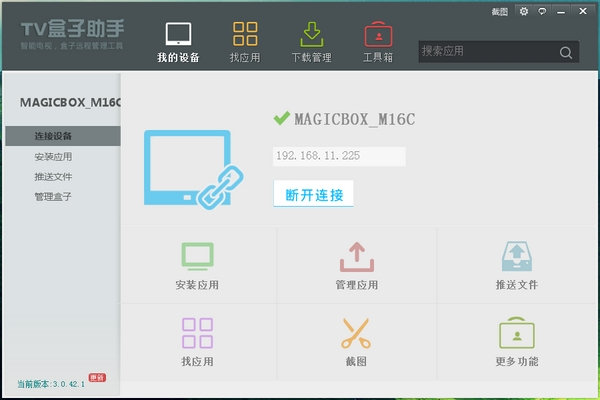
Task: Open the feedback speech bubble icon
Action: click(542, 11)
